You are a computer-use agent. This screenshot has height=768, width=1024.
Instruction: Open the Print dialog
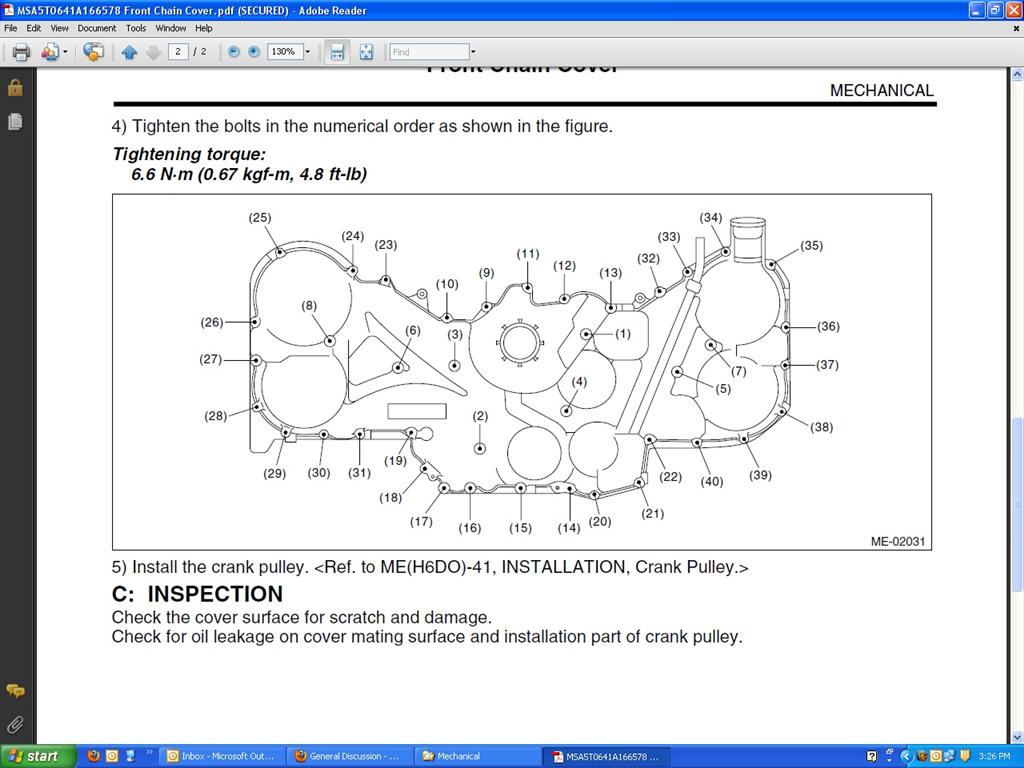coord(20,52)
